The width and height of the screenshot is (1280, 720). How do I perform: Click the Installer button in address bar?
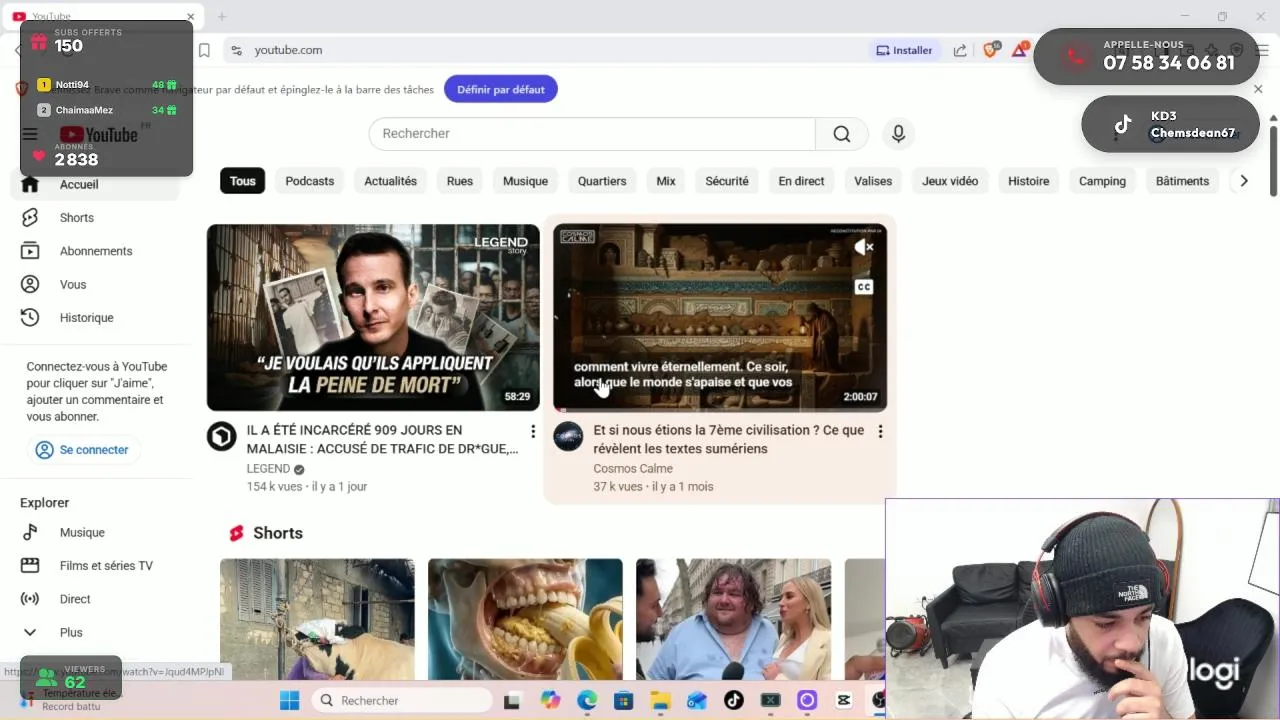904,50
